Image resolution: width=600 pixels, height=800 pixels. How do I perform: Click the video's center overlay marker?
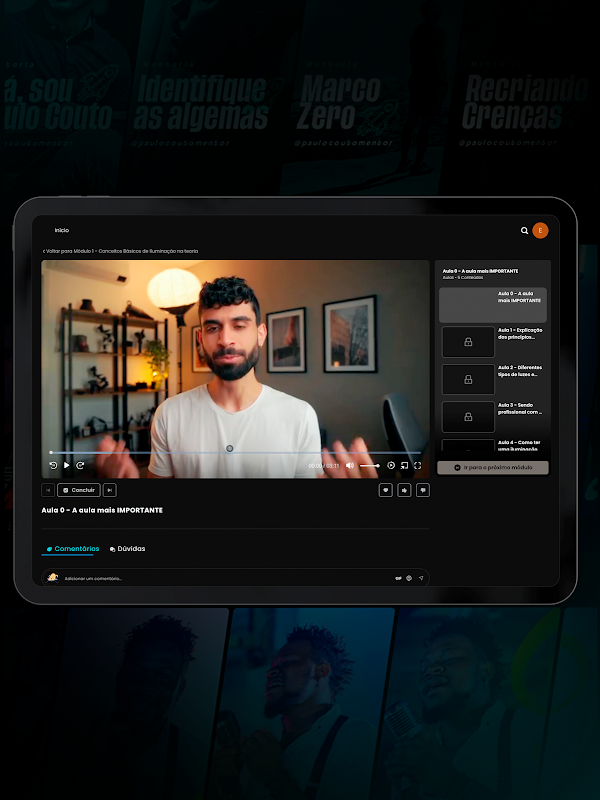(x=230, y=448)
